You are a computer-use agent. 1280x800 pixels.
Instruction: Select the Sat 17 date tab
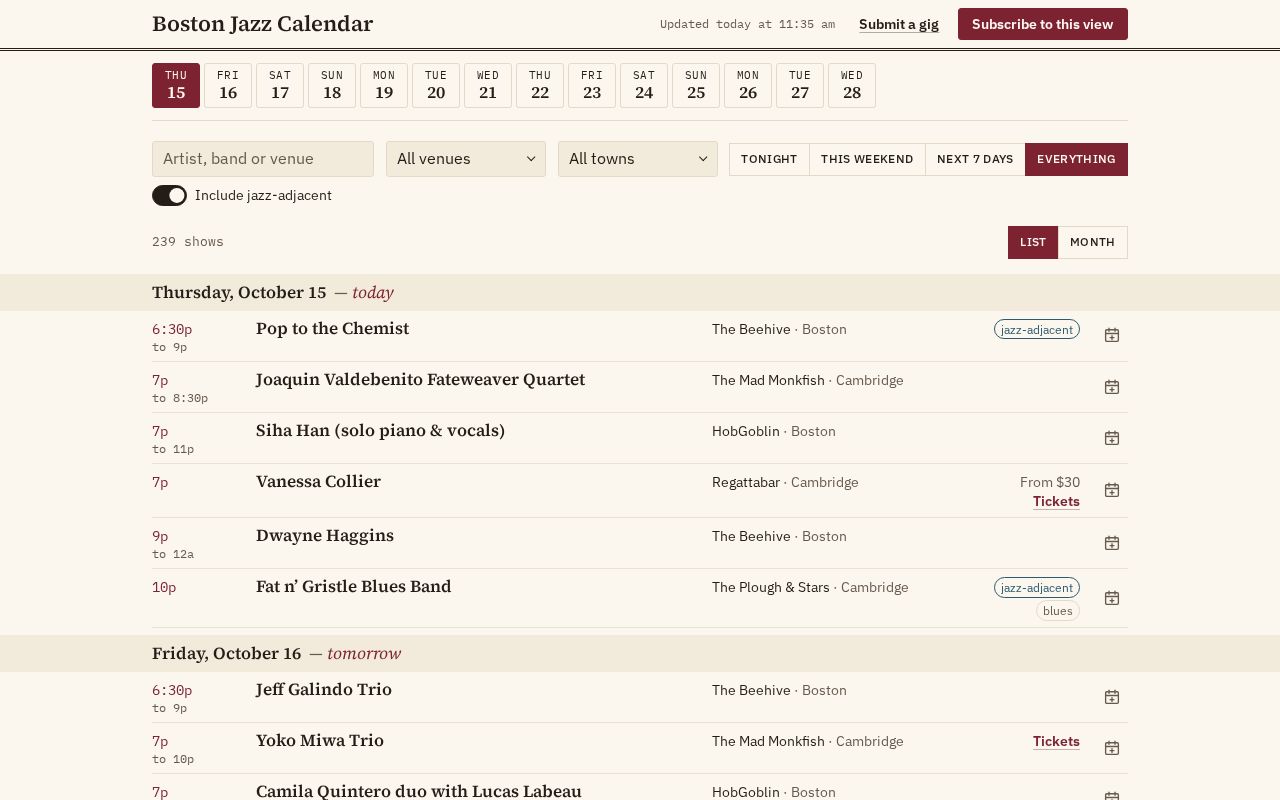pyautogui.click(x=280, y=85)
